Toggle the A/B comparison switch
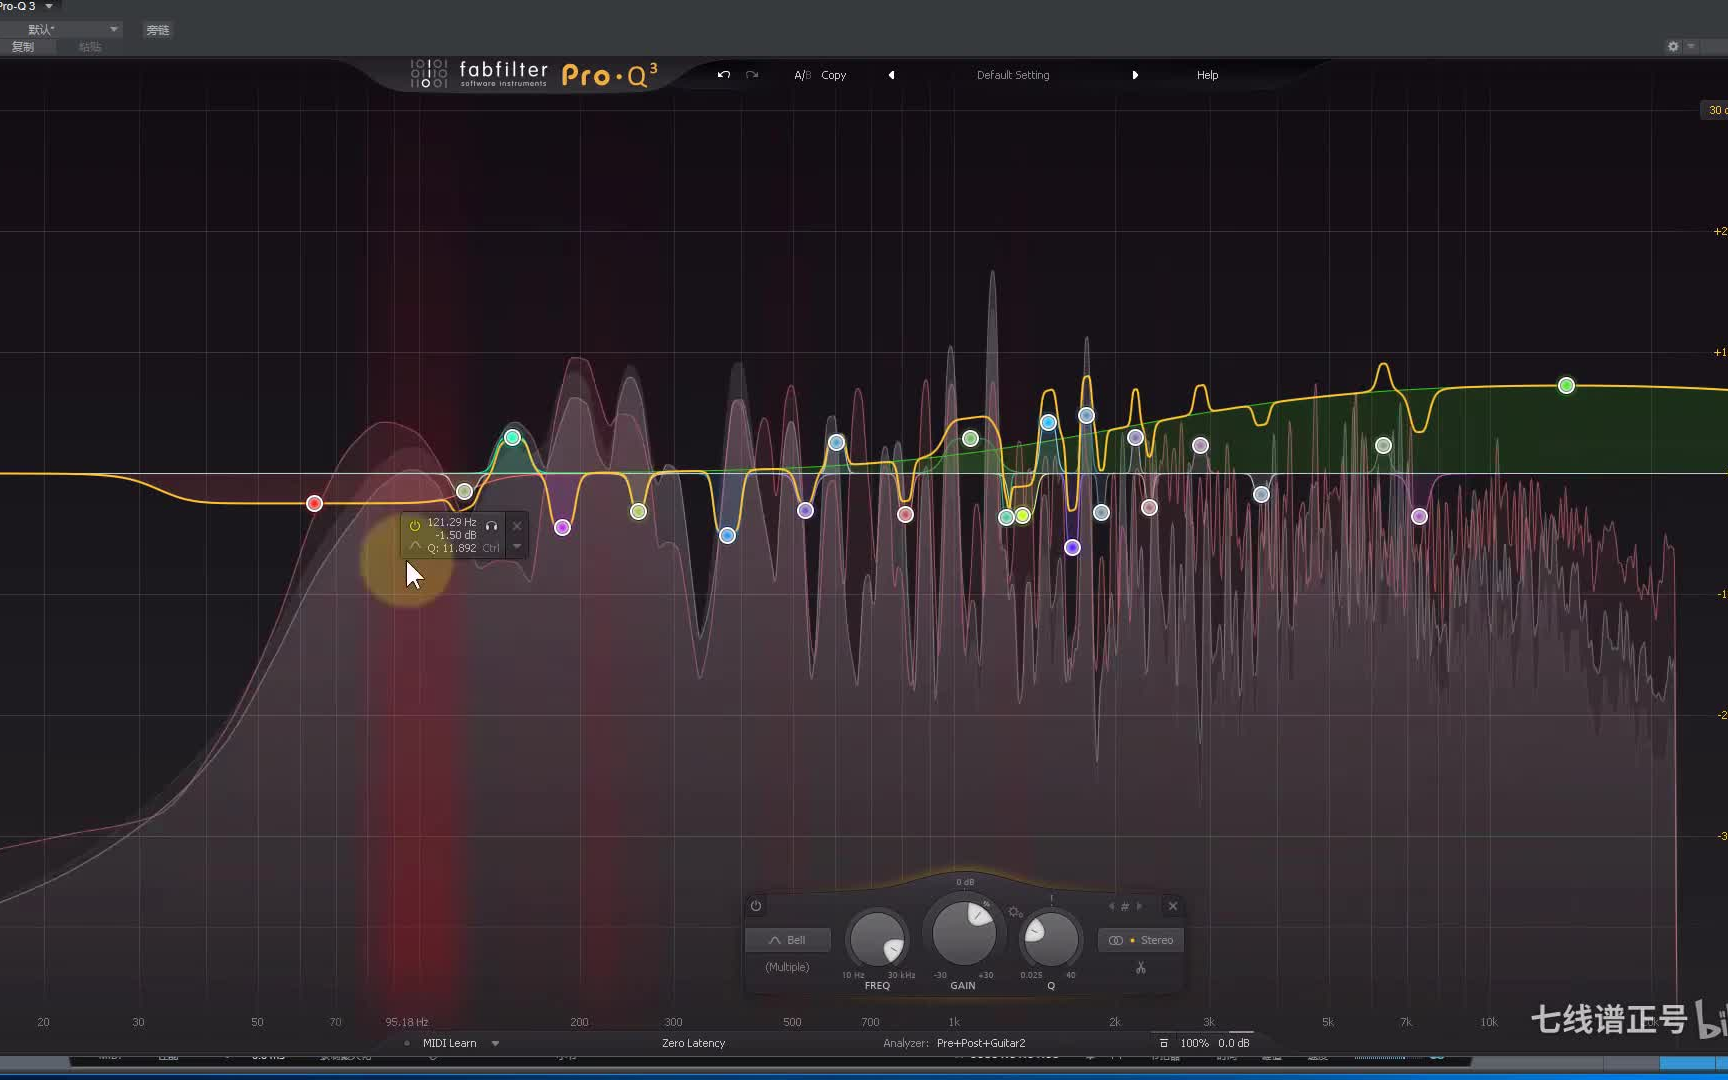Image resolution: width=1728 pixels, height=1080 pixels. click(x=802, y=75)
